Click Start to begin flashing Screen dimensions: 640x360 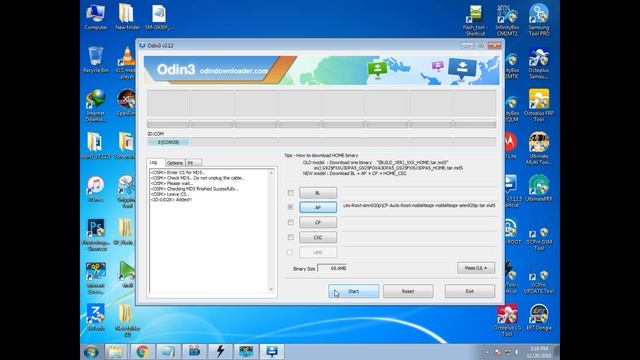(353, 291)
